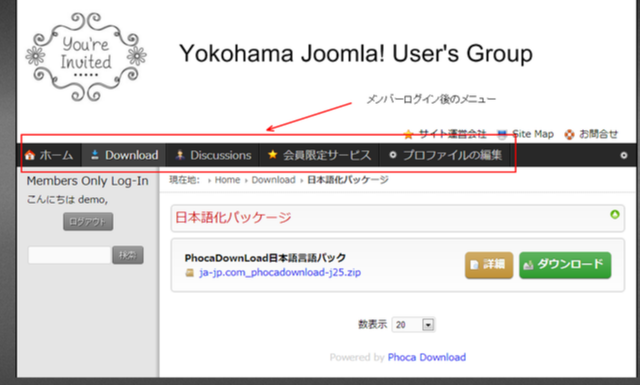Open the Phoca Download link
640x385 pixels.
pos(427,357)
